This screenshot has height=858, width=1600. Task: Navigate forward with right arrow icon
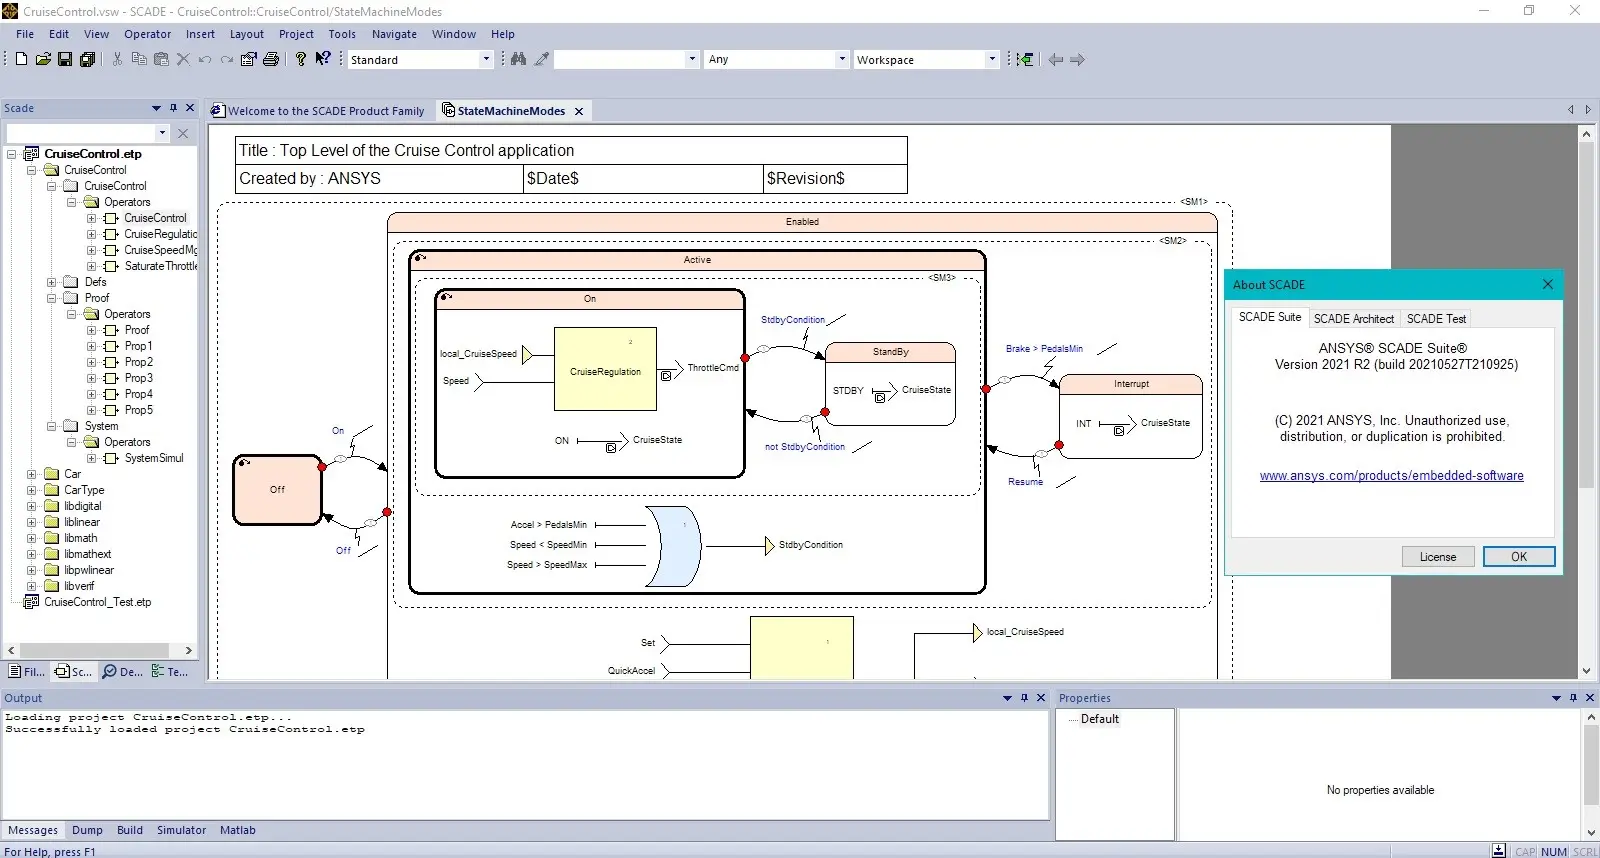pyautogui.click(x=1077, y=59)
